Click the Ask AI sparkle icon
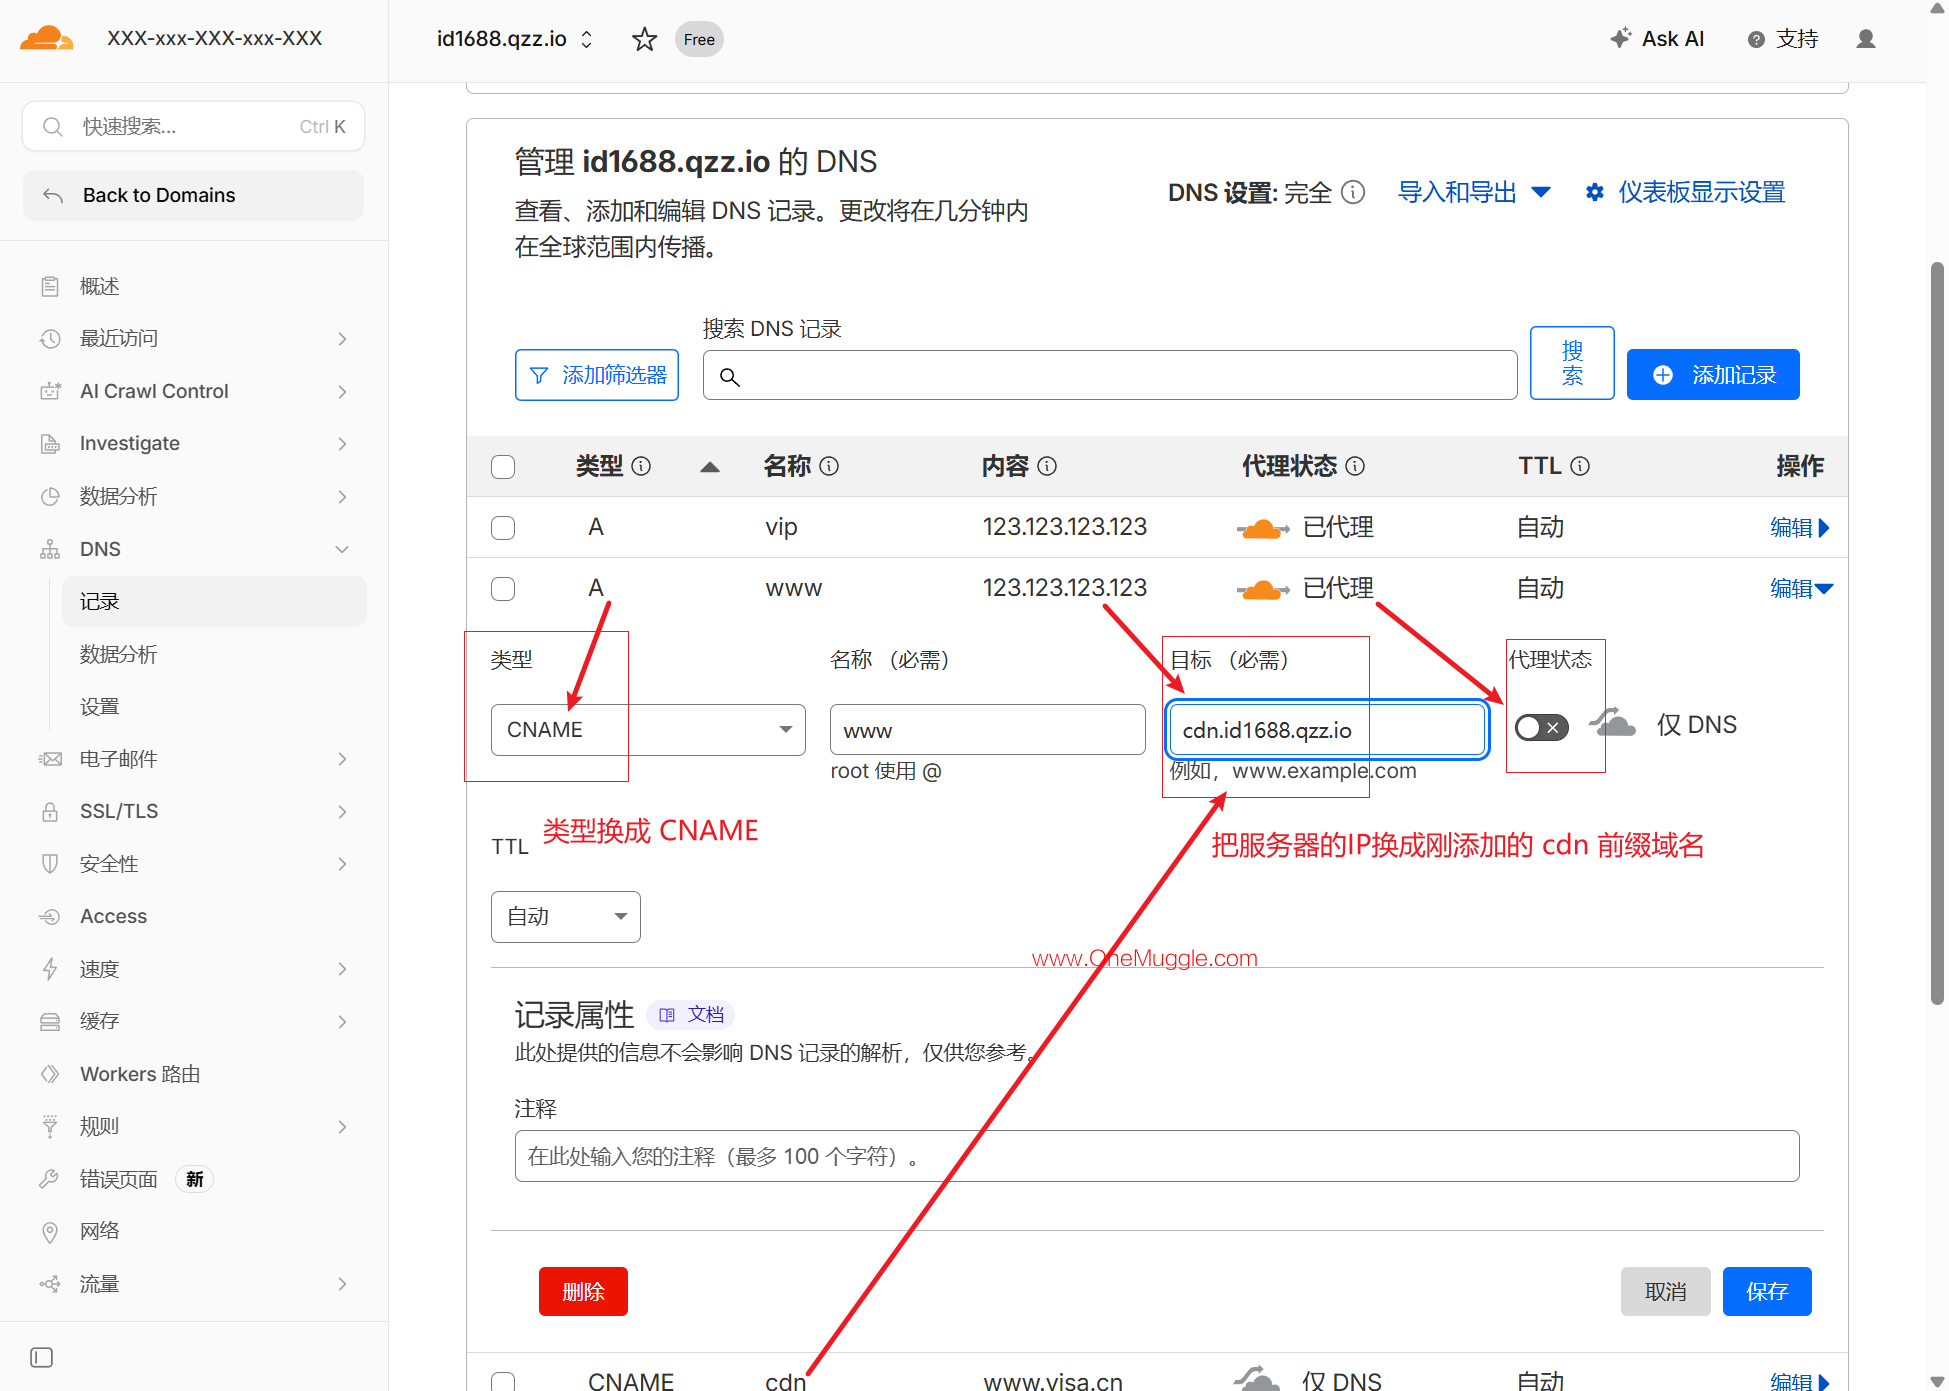 tap(1621, 38)
